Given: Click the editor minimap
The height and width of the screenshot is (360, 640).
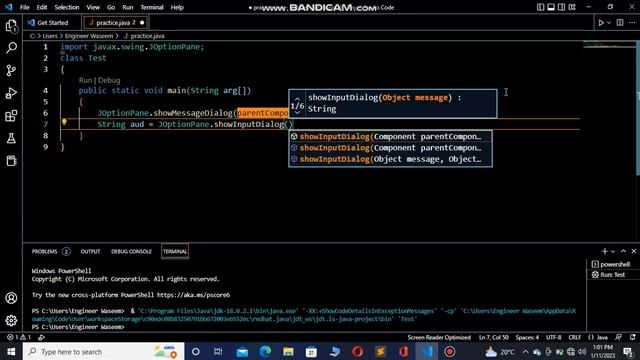Looking at the screenshot, I should tap(608, 45).
